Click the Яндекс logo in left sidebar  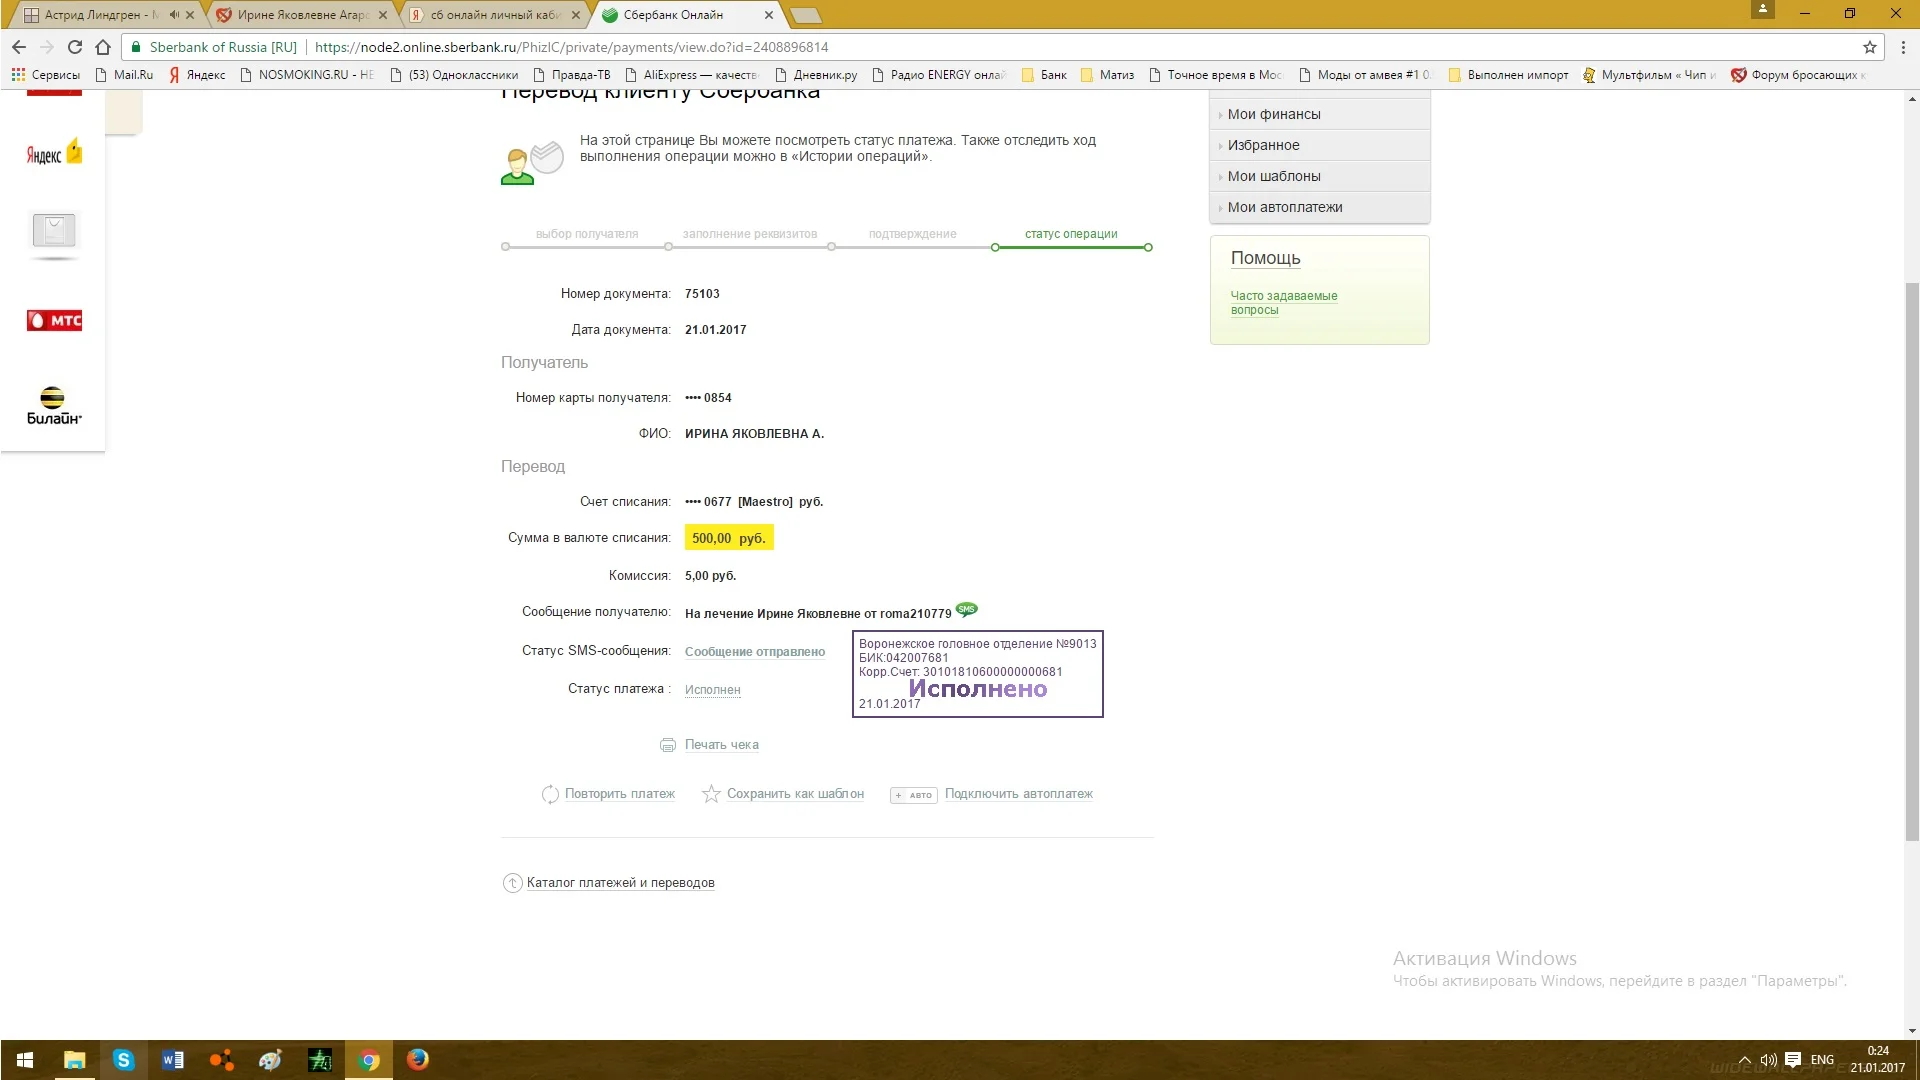53,152
